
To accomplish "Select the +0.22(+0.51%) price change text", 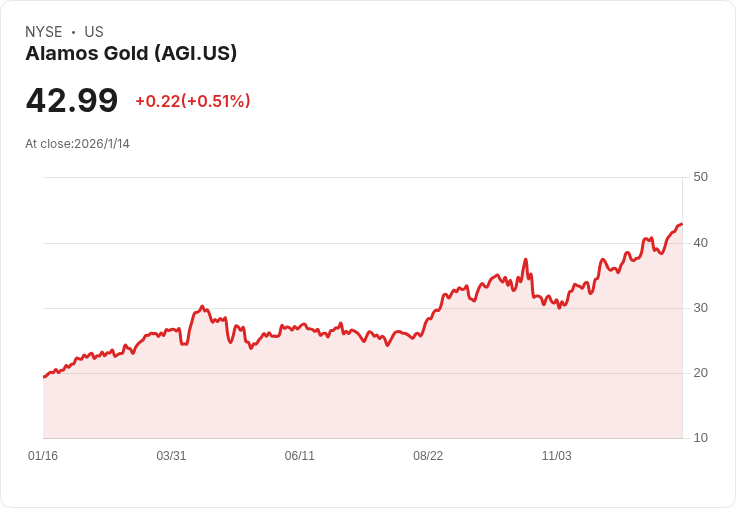I will pyautogui.click(x=193, y=101).
